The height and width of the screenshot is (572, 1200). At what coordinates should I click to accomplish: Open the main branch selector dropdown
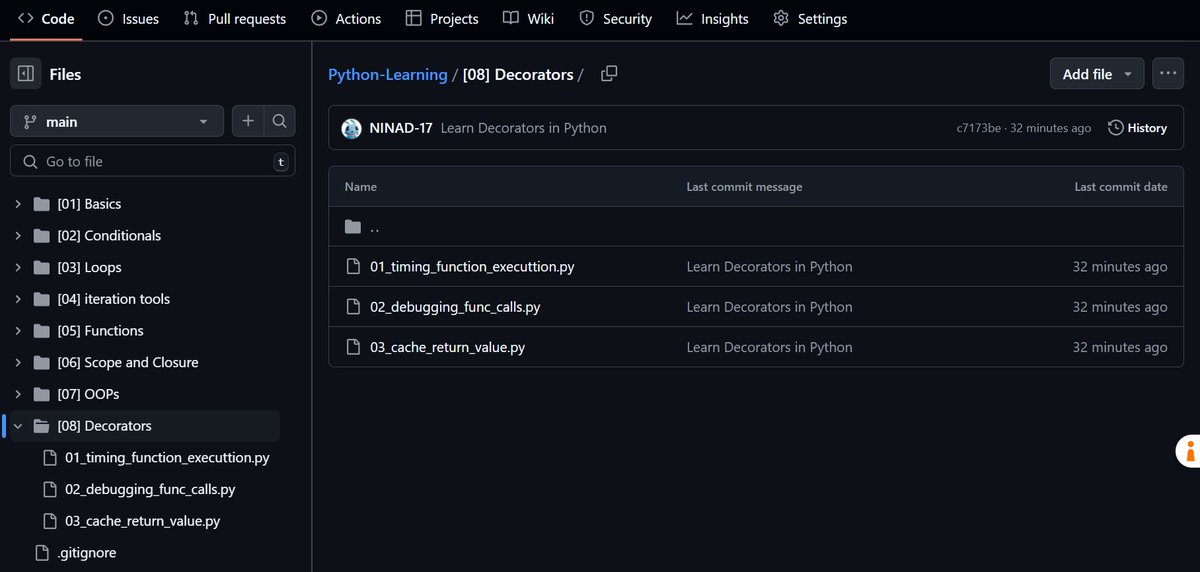coord(116,122)
